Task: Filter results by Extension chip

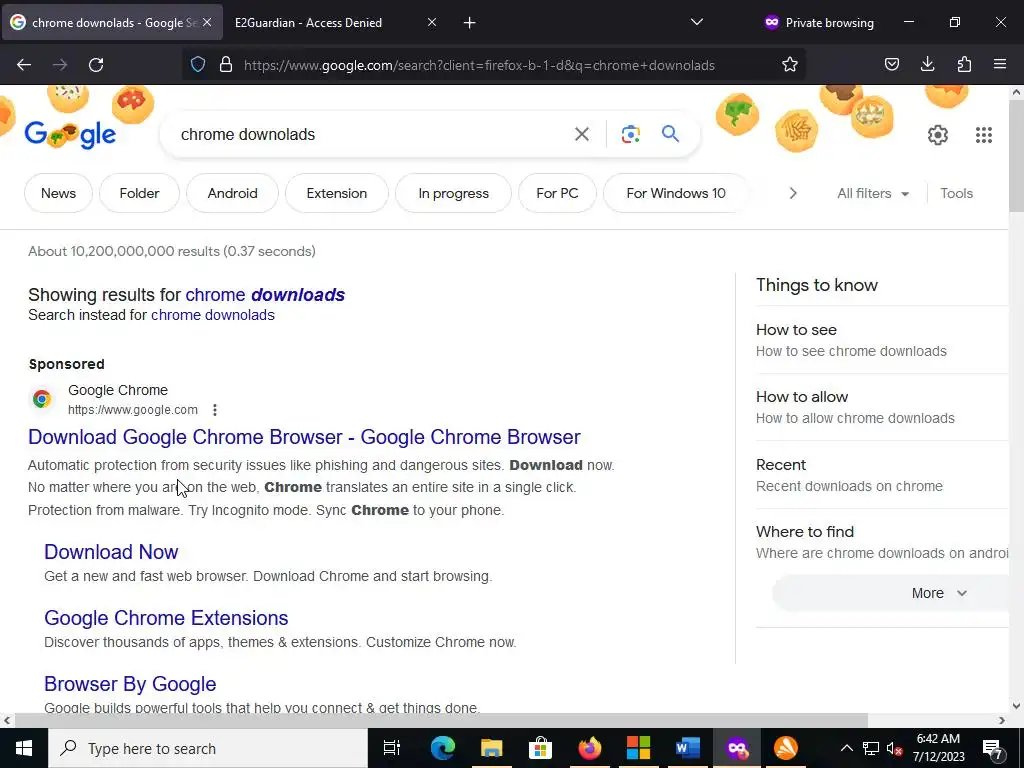Action: coord(337,193)
